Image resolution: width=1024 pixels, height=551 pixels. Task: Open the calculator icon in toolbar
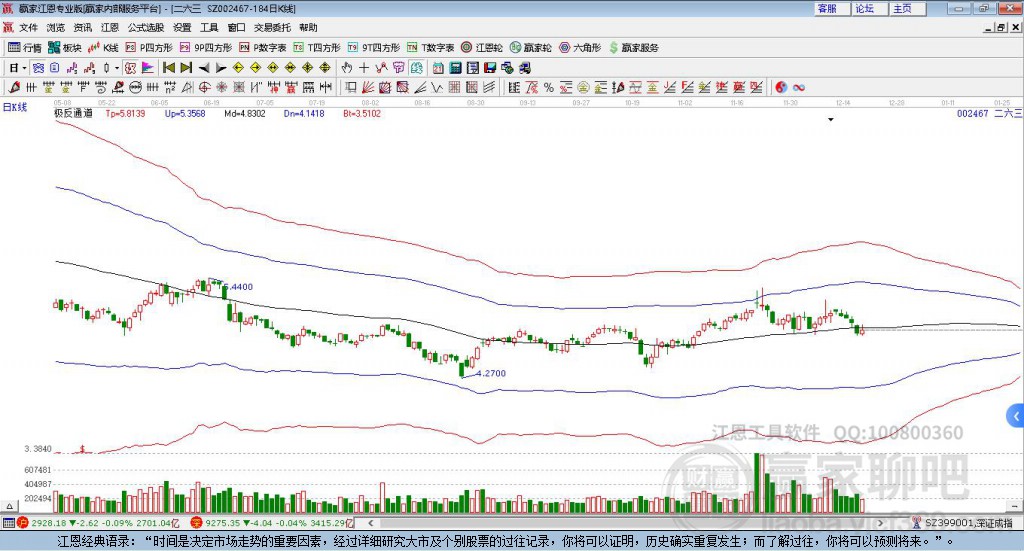pos(455,68)
